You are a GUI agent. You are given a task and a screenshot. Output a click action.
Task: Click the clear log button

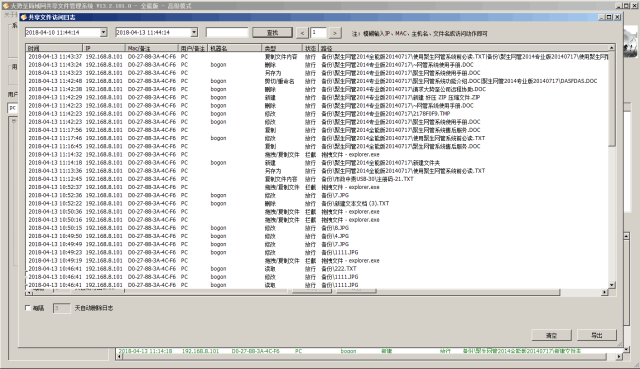click(x=551, y=335)
